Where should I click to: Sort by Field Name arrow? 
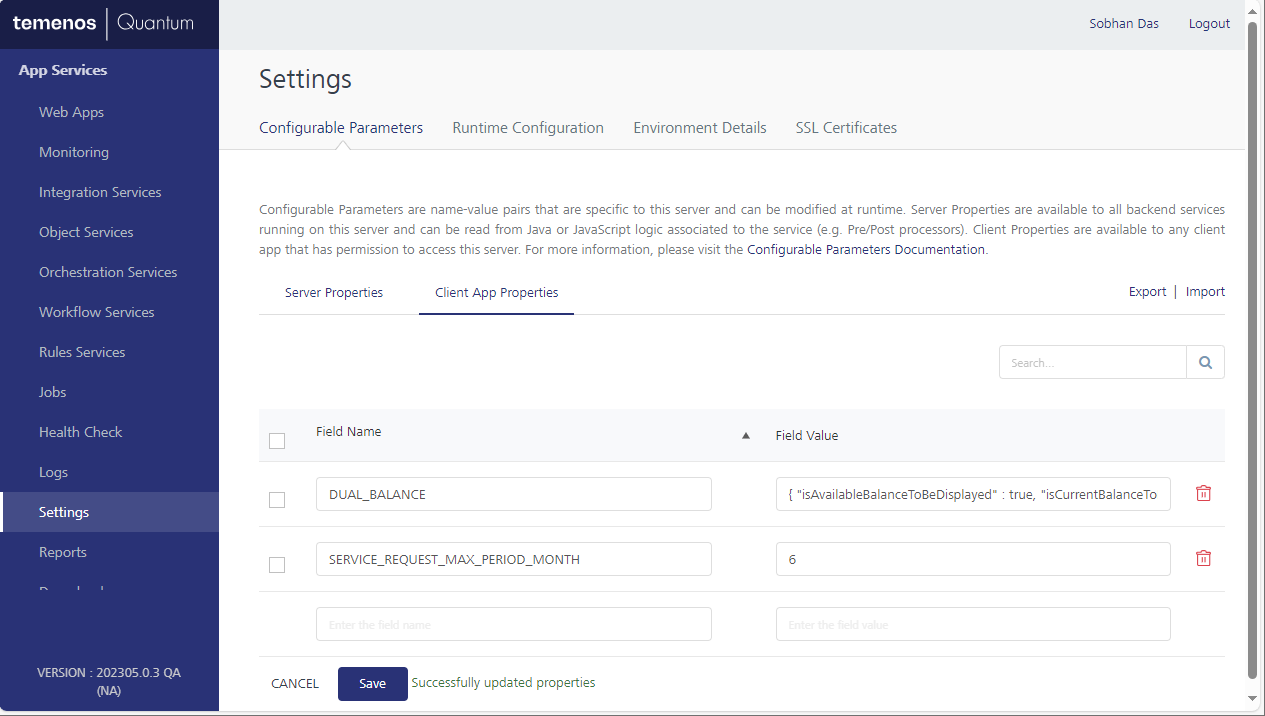[x=745, y=435]
